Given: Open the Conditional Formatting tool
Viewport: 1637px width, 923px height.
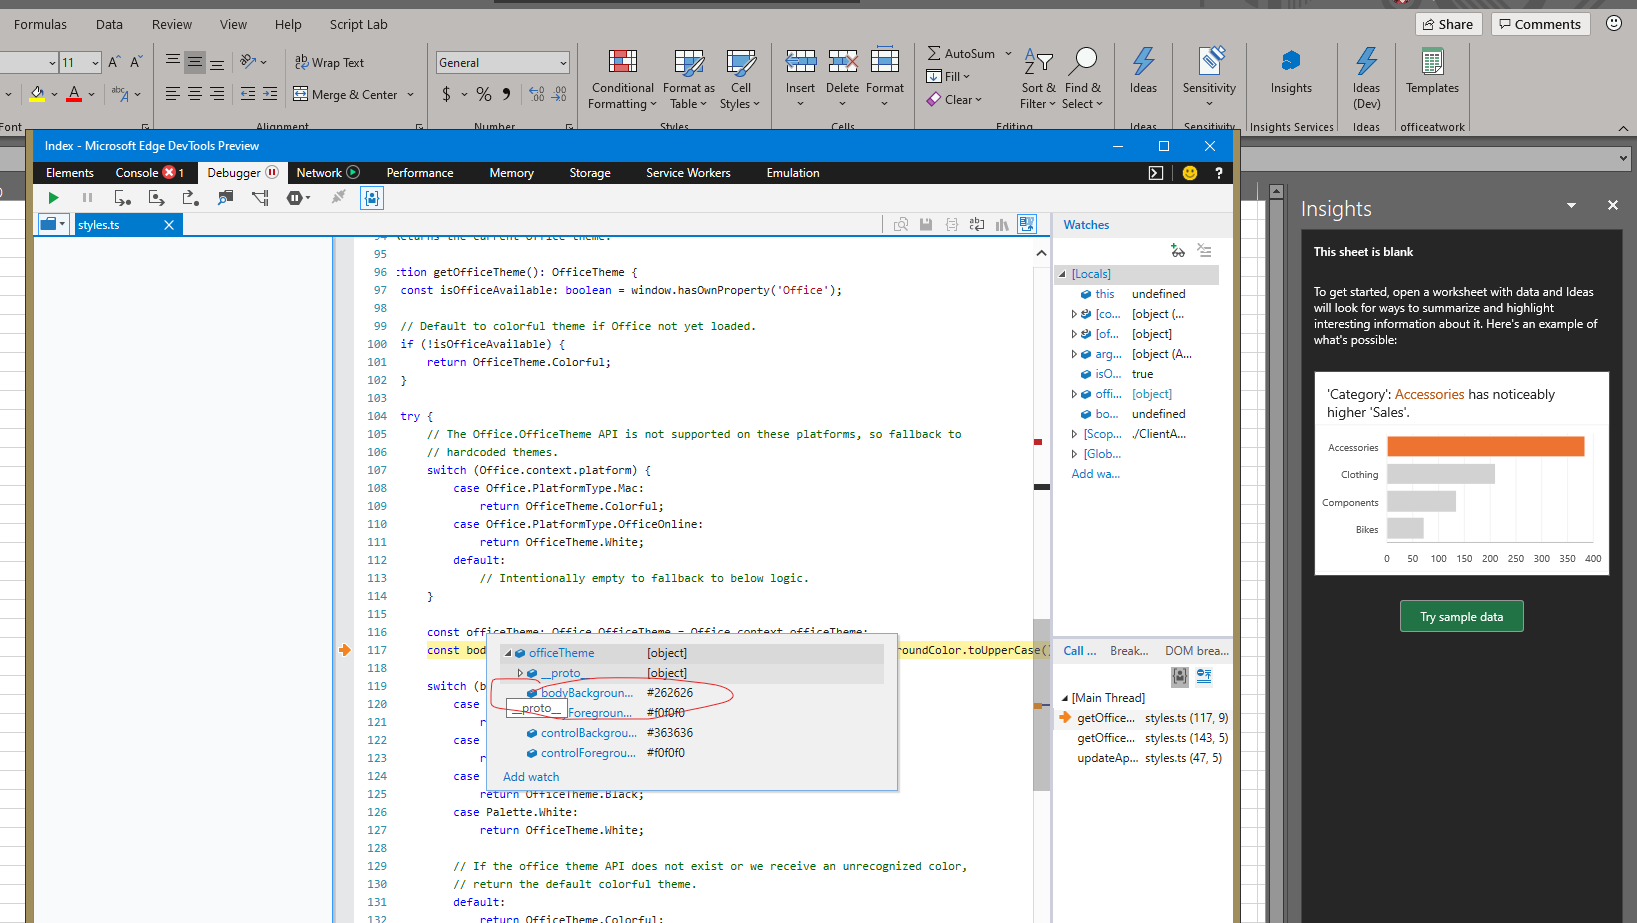Looking at the screenshot, I should (622, 80).
